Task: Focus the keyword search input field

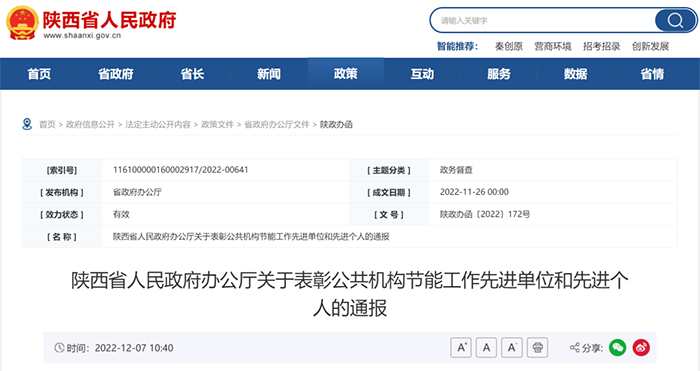Action: click(543, 21)
